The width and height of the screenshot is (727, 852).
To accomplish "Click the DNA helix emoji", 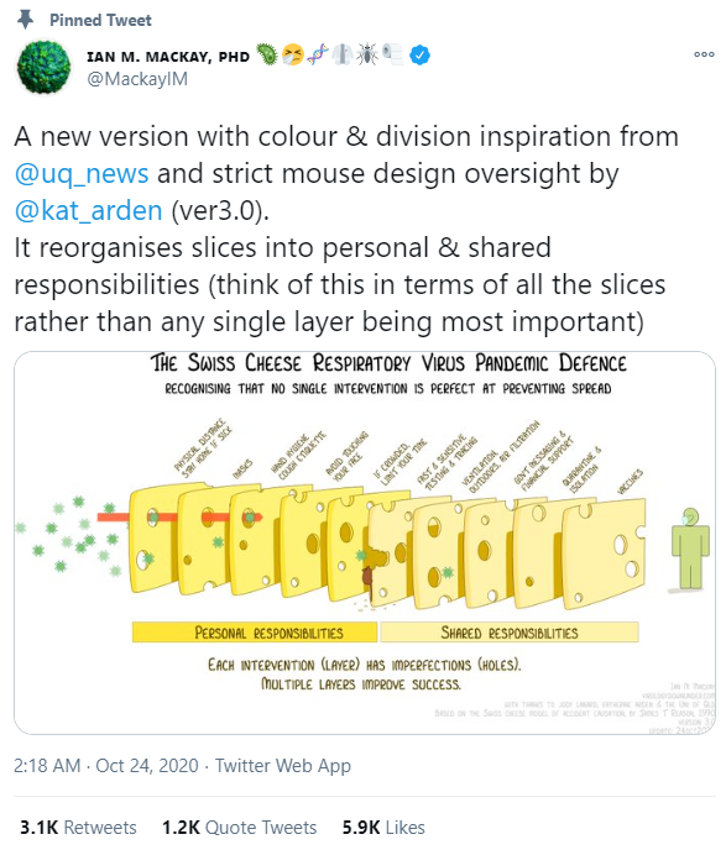I will pyautogui.click(x=317, y=54).
